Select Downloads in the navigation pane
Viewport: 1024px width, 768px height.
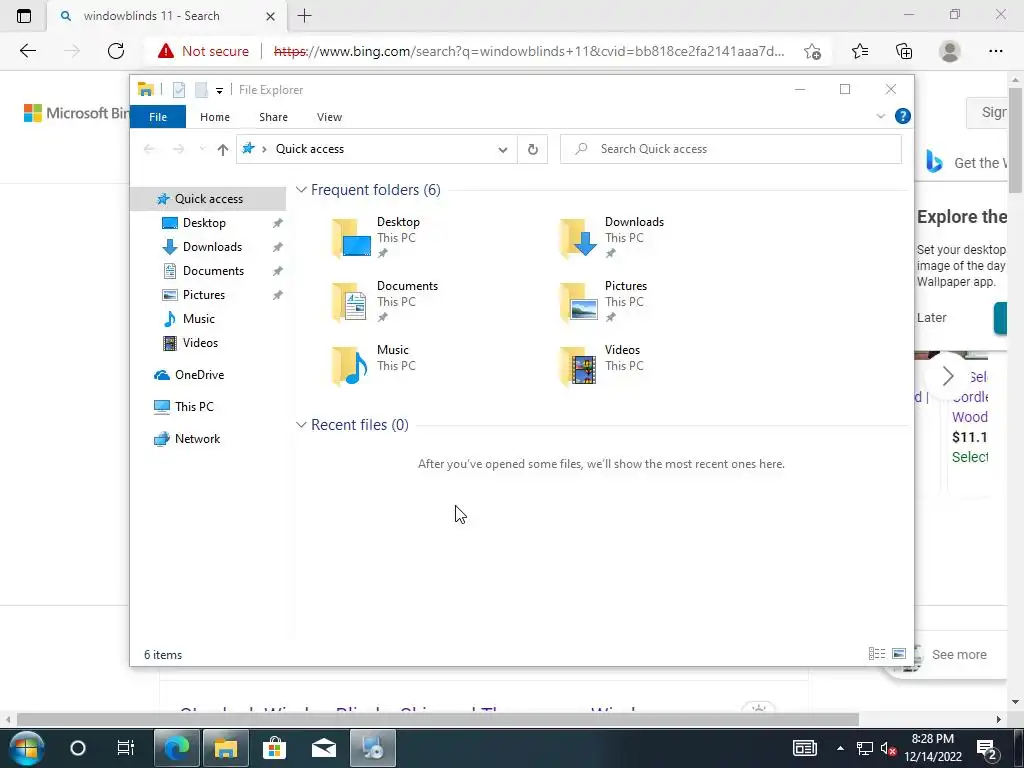click(212, 247)
